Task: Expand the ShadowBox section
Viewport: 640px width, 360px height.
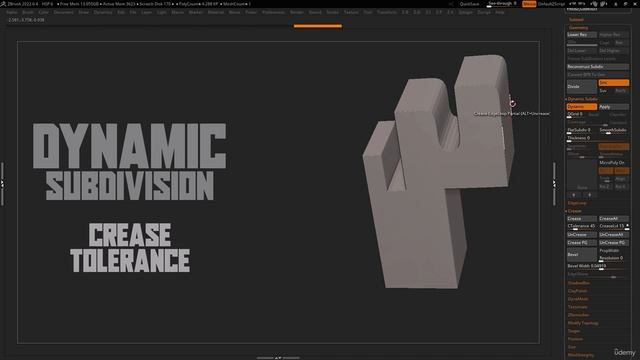Action: [x=579, y=283]
